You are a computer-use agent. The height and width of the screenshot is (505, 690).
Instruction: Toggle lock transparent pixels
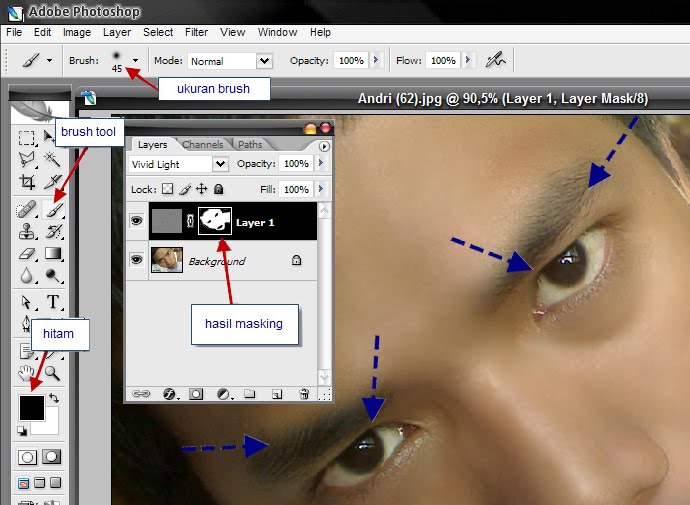168,189
